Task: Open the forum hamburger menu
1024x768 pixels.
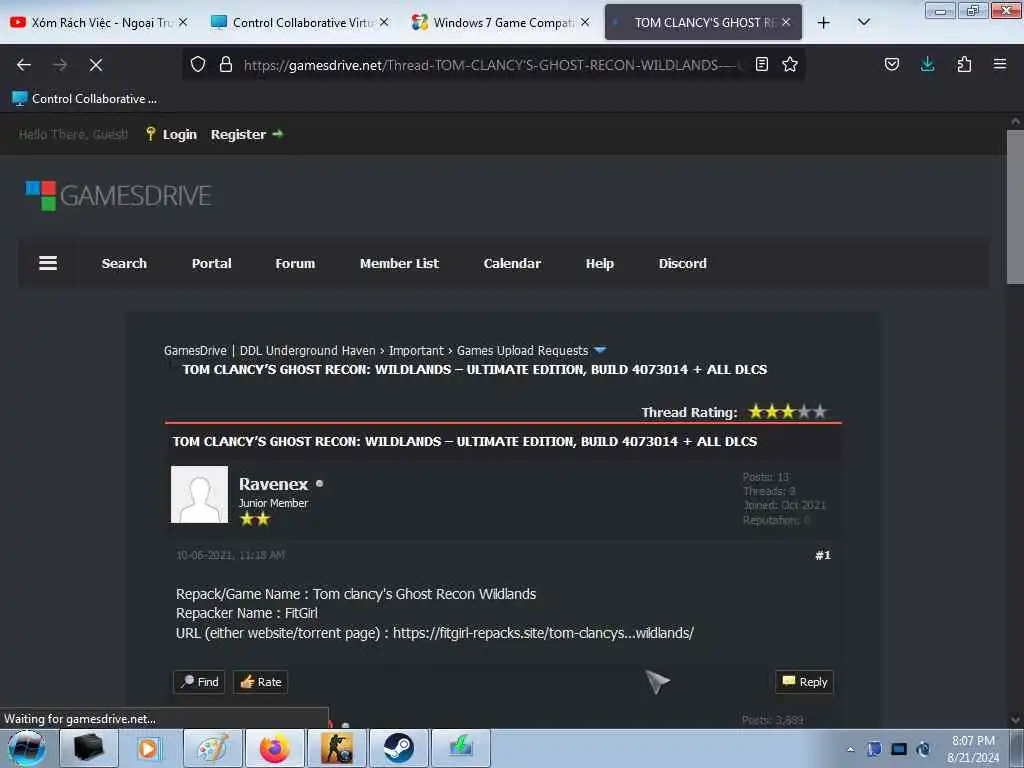Action: click(x=48, y=263)
